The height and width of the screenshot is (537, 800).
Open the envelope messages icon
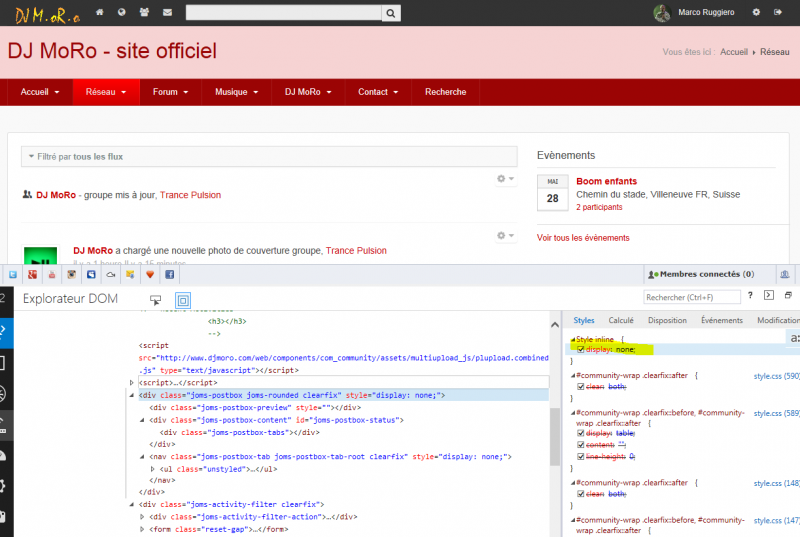coord(167,12)
